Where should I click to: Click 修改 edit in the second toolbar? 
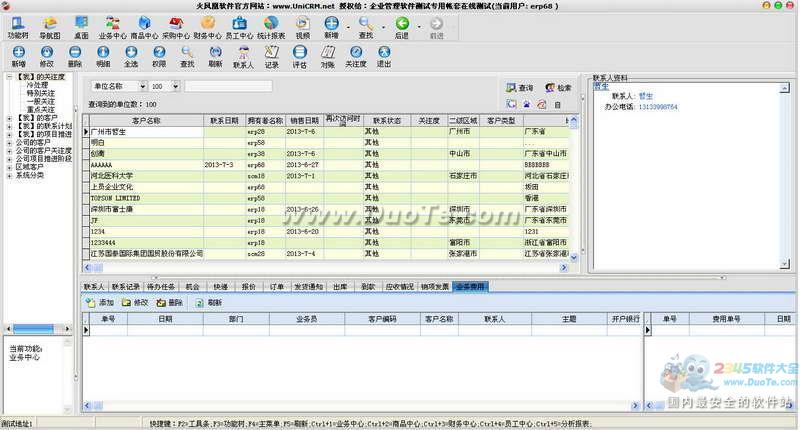pos(46,57)
